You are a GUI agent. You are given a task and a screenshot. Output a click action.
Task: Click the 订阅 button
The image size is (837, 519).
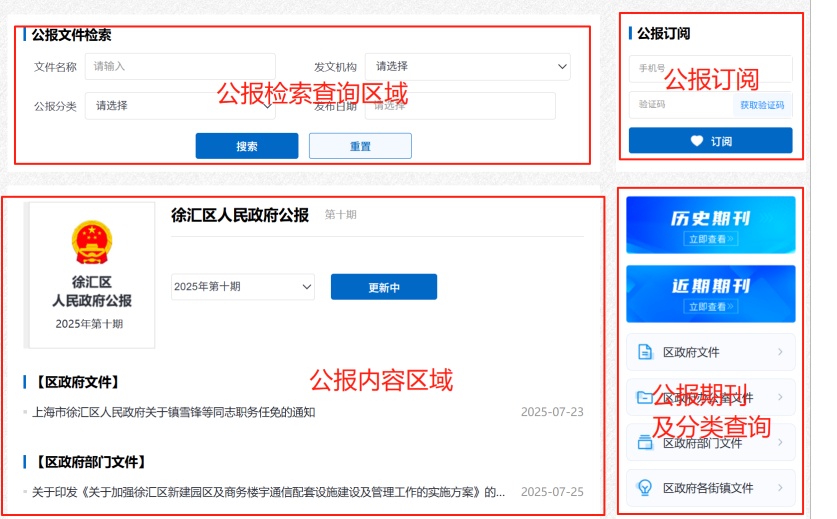click(x=710, y=140)
